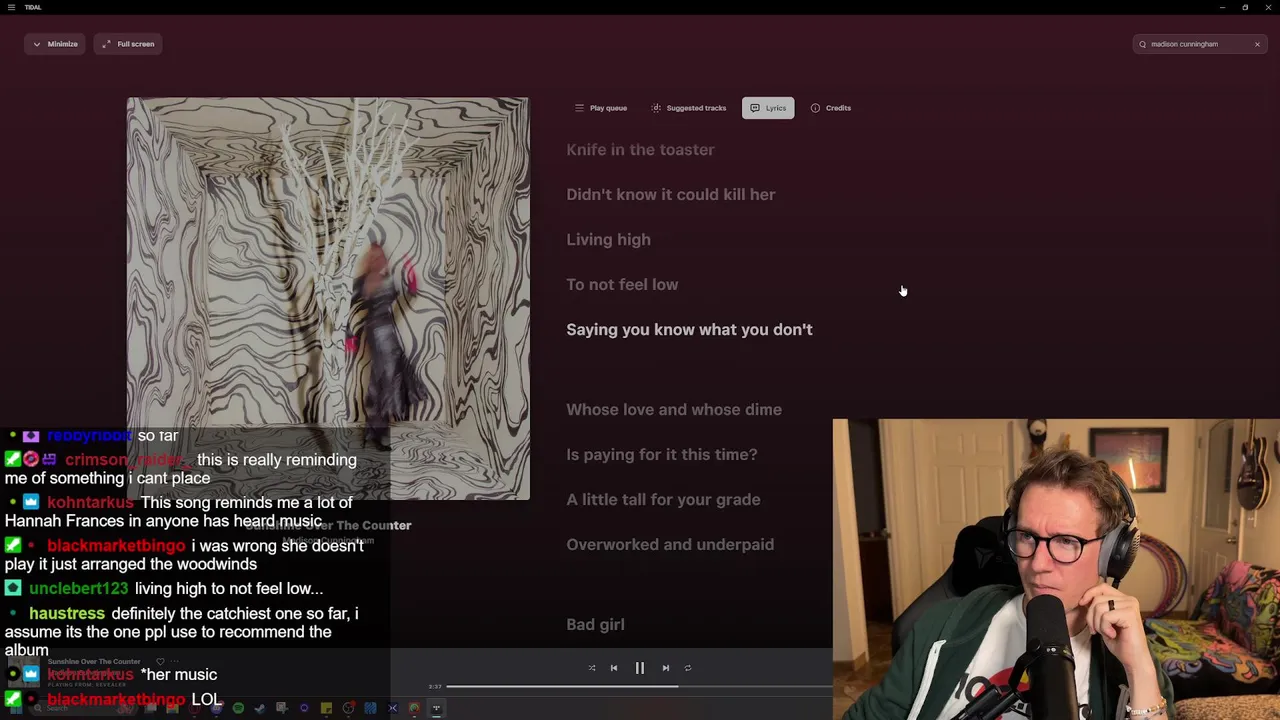Open Steam from the taskbar
Screen dimensions: 1280x720
click(260, 708)
